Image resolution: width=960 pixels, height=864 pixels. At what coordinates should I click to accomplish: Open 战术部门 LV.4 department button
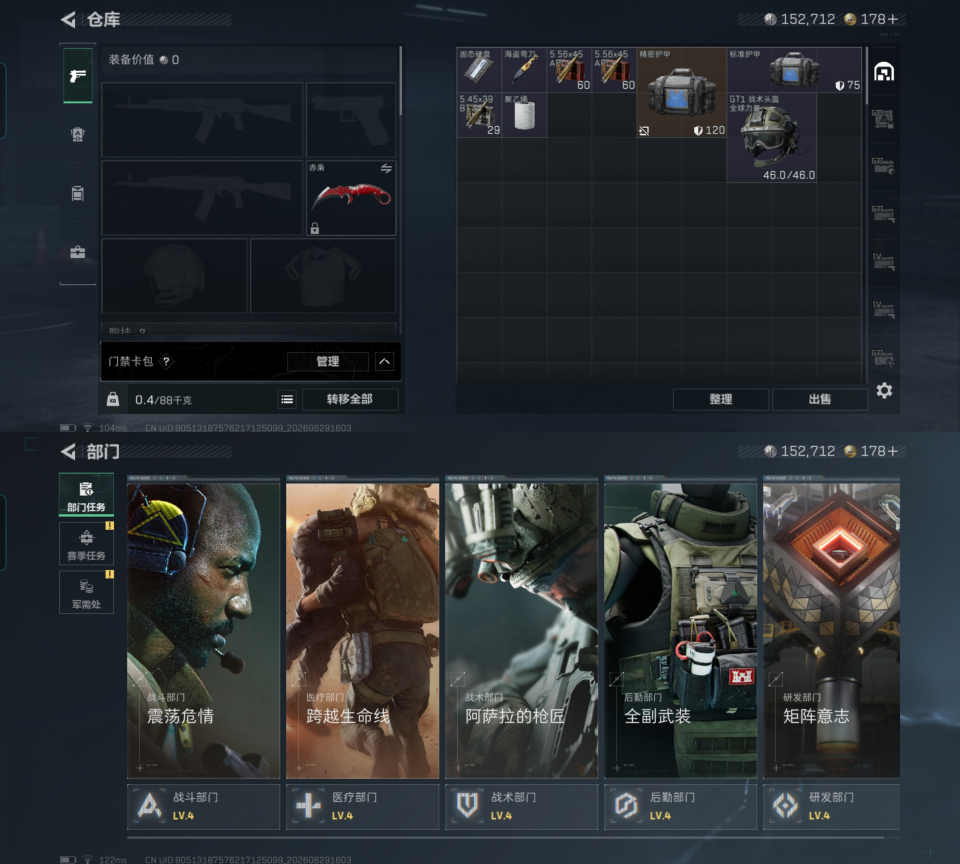(522, 806)
